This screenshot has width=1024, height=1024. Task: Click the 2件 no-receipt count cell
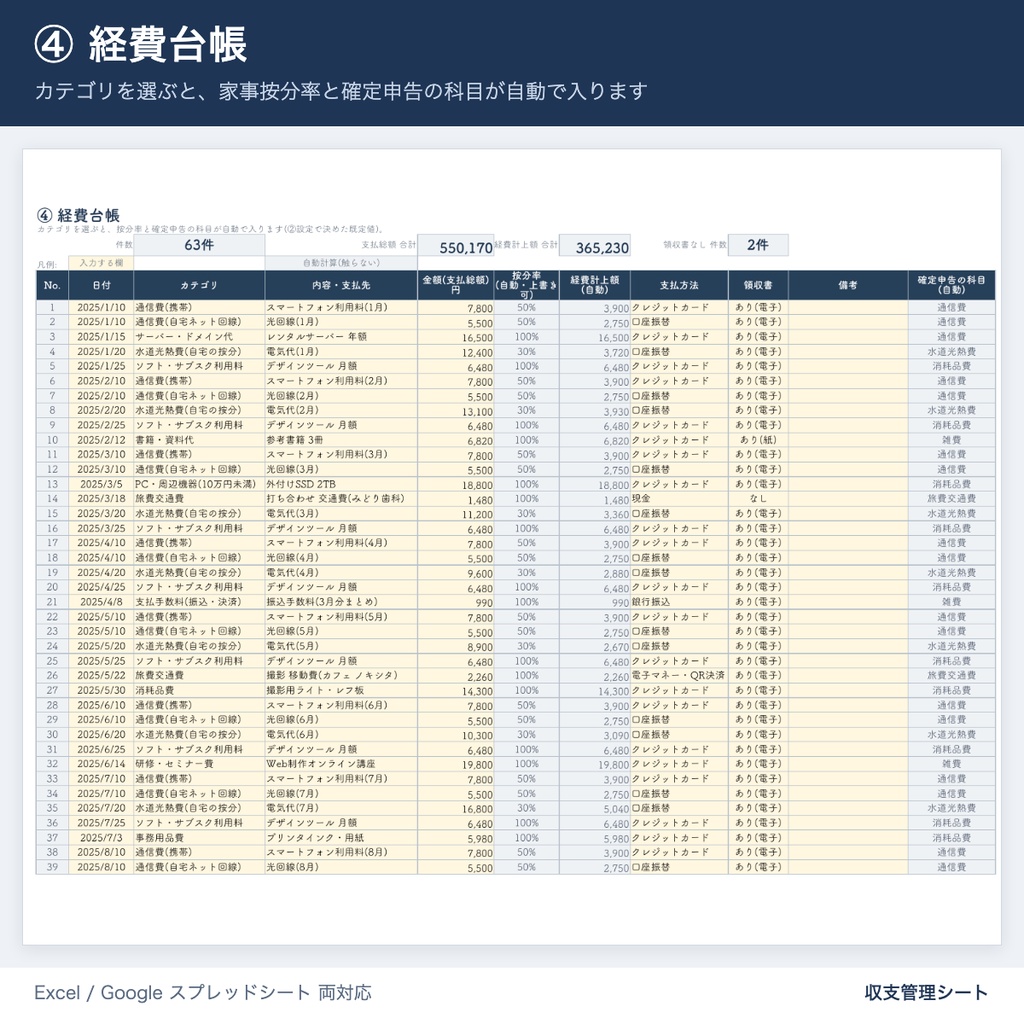pyautogui.click(x=758, y=245)
